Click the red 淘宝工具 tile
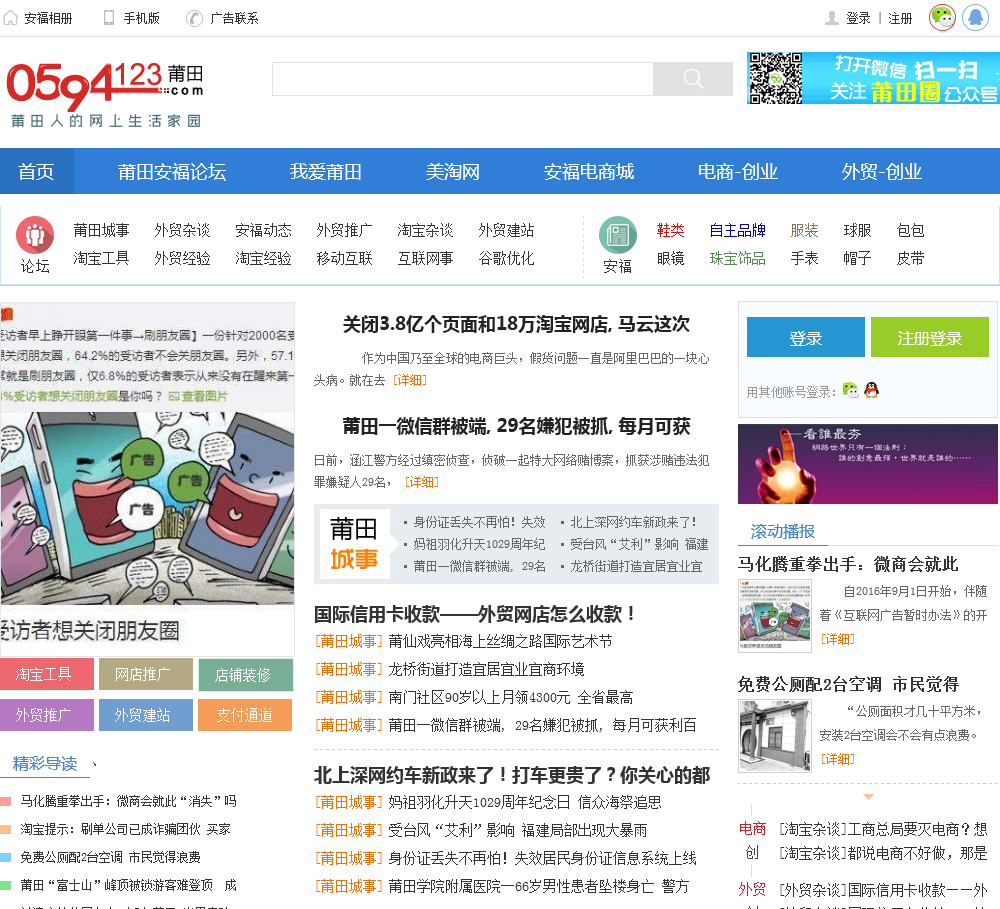 click(47, 674)
